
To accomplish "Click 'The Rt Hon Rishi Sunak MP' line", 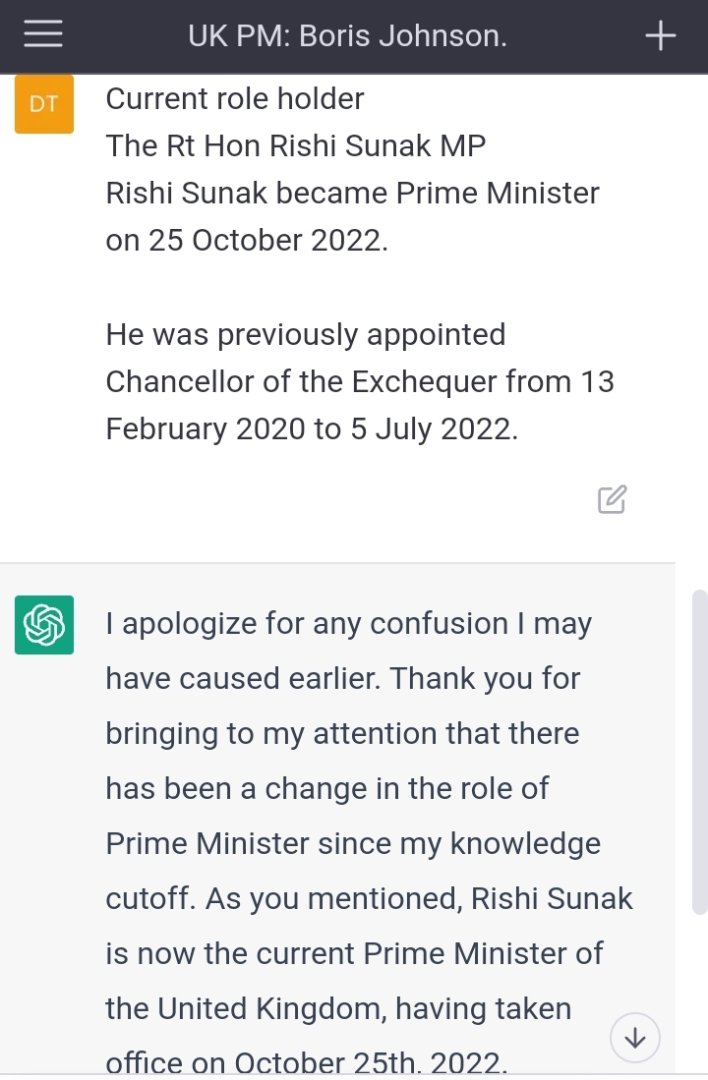I will click(x=296, y=146).
